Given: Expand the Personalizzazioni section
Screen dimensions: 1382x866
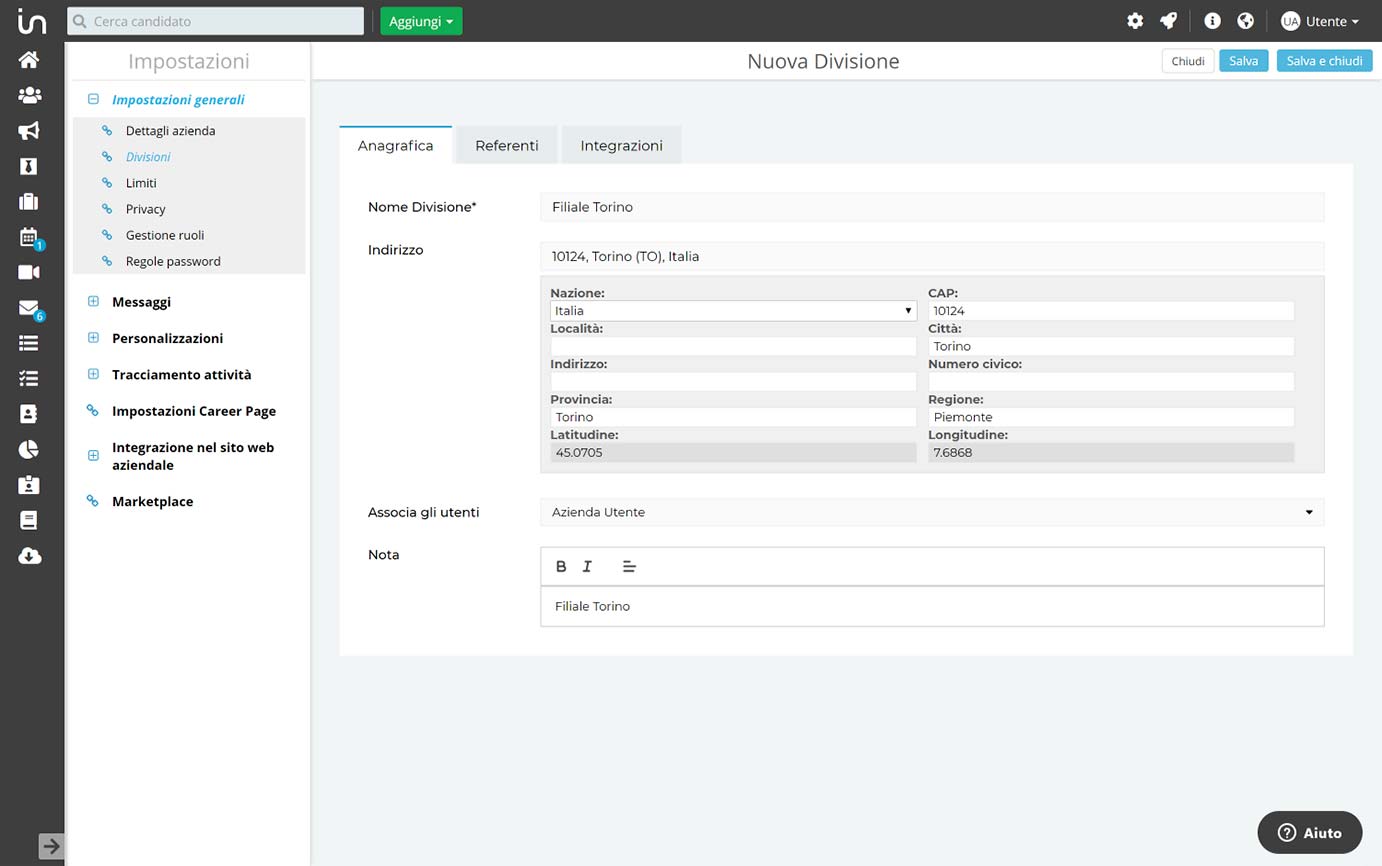Looking at the screenshot, I should pyautogui.click(x=93, y=338).
